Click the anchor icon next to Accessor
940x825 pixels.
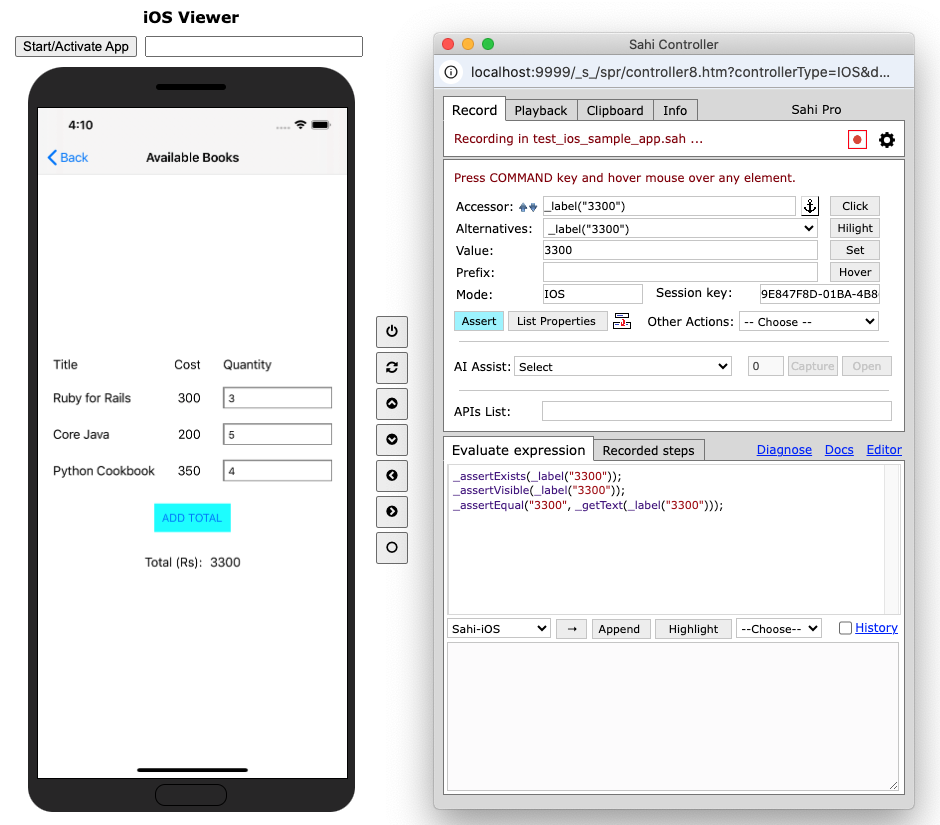[810, 206]
